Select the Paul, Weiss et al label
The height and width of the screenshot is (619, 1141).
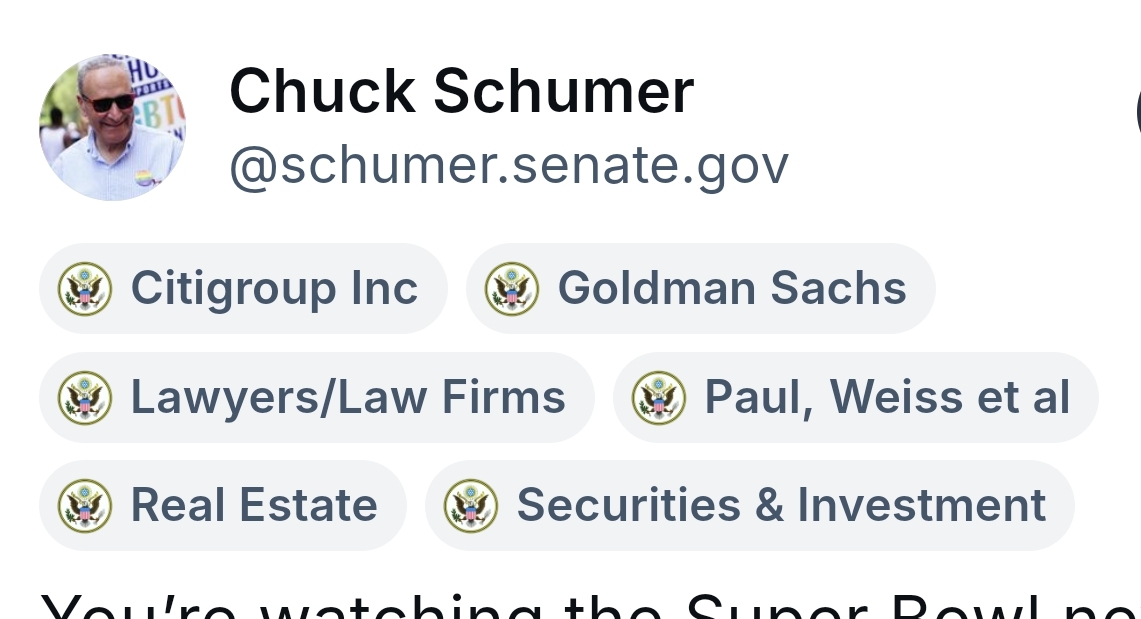887,398
